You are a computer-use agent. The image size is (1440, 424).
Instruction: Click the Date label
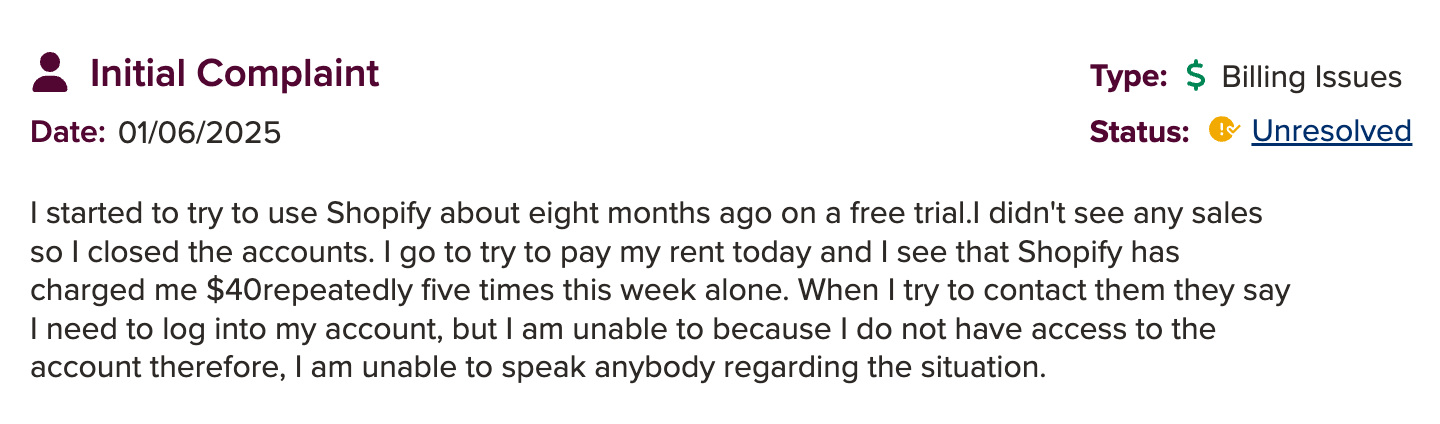coord(68,132)
